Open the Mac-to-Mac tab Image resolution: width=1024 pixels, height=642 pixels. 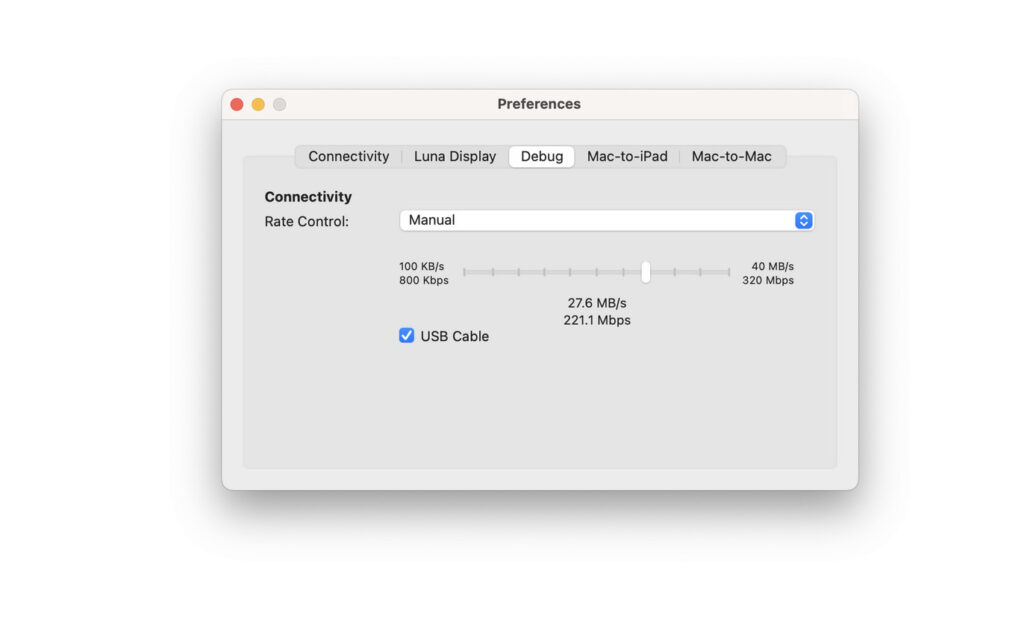tap(733, 156)
